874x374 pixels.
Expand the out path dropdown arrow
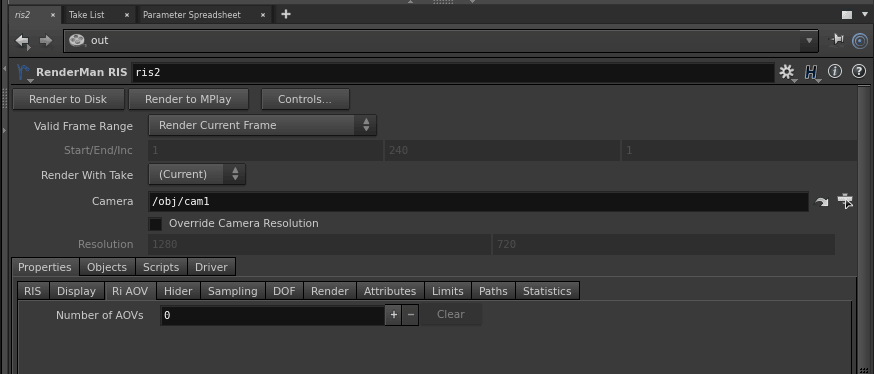pos(809,41)
